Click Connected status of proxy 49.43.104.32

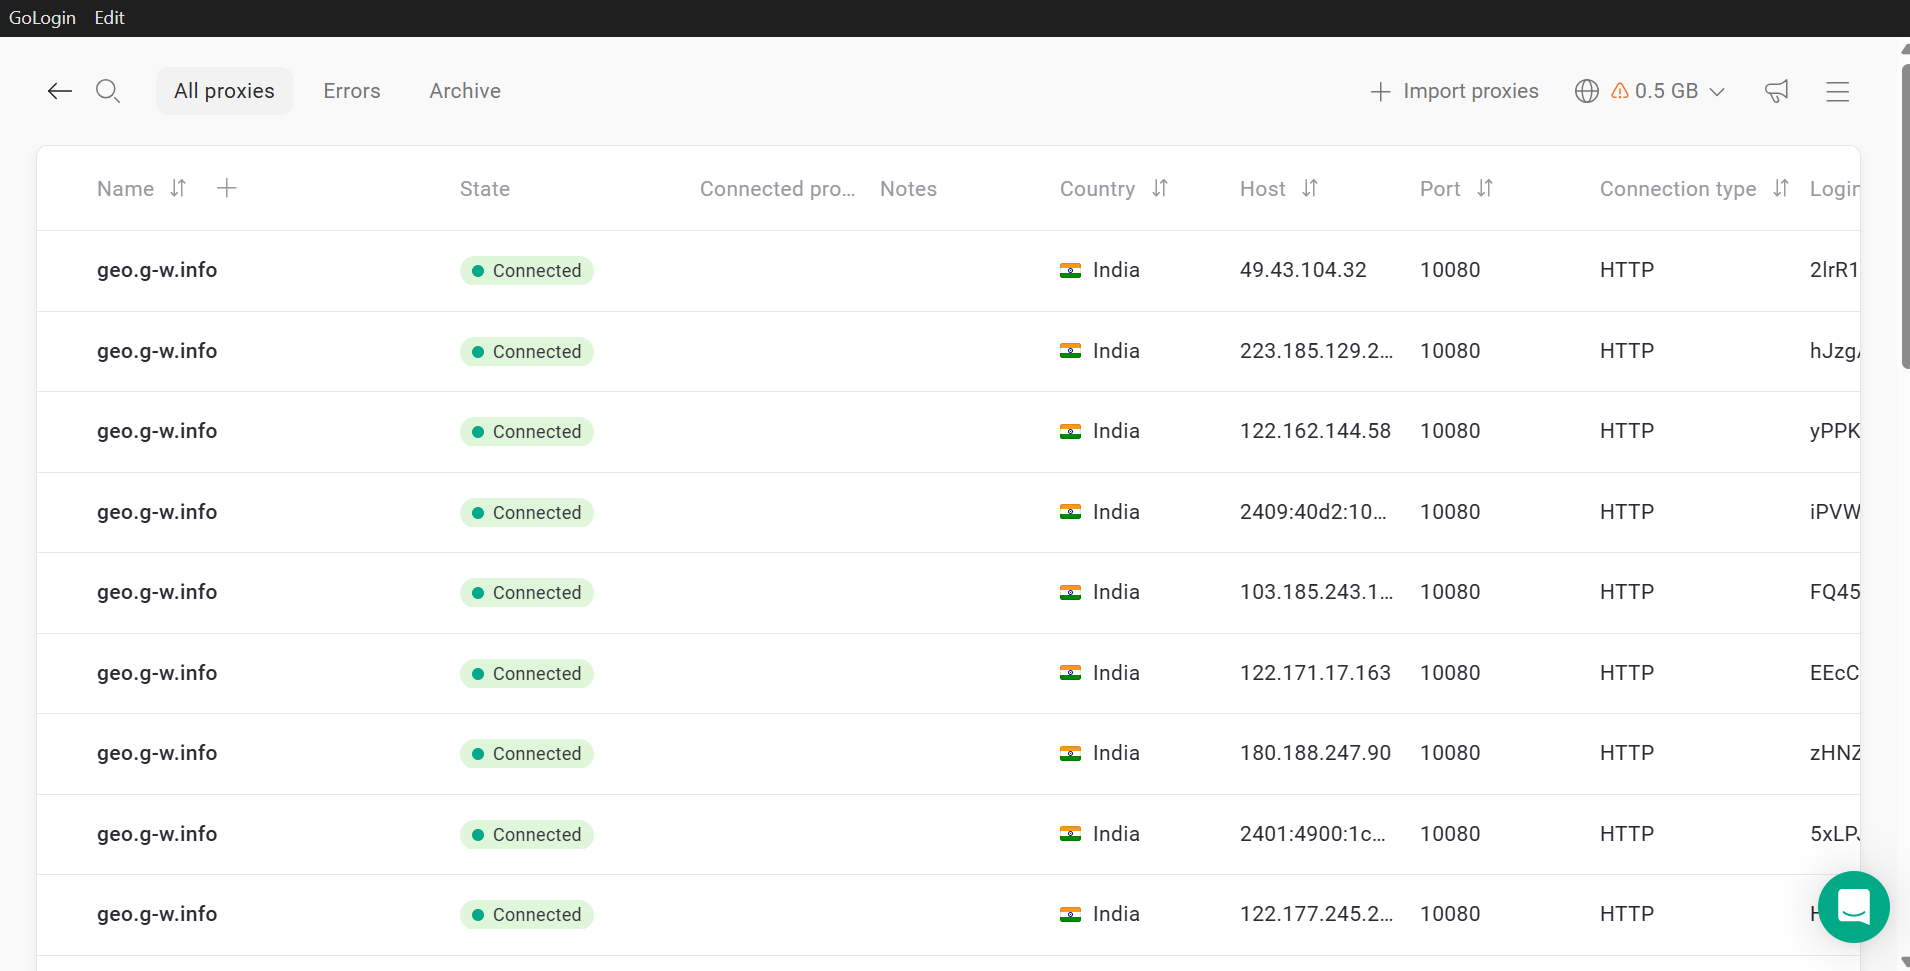point(527,271)
